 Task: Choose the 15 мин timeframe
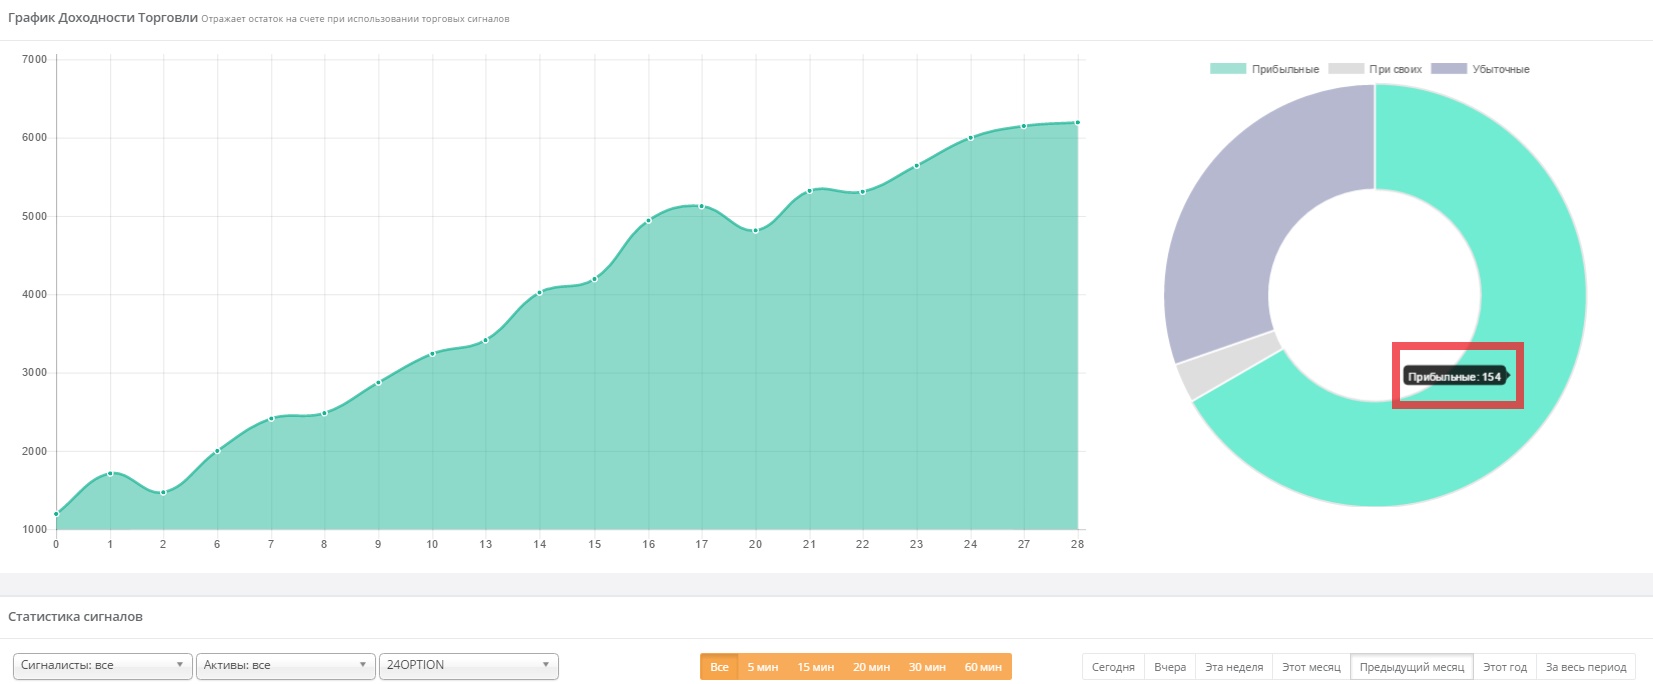pos(816,667)
